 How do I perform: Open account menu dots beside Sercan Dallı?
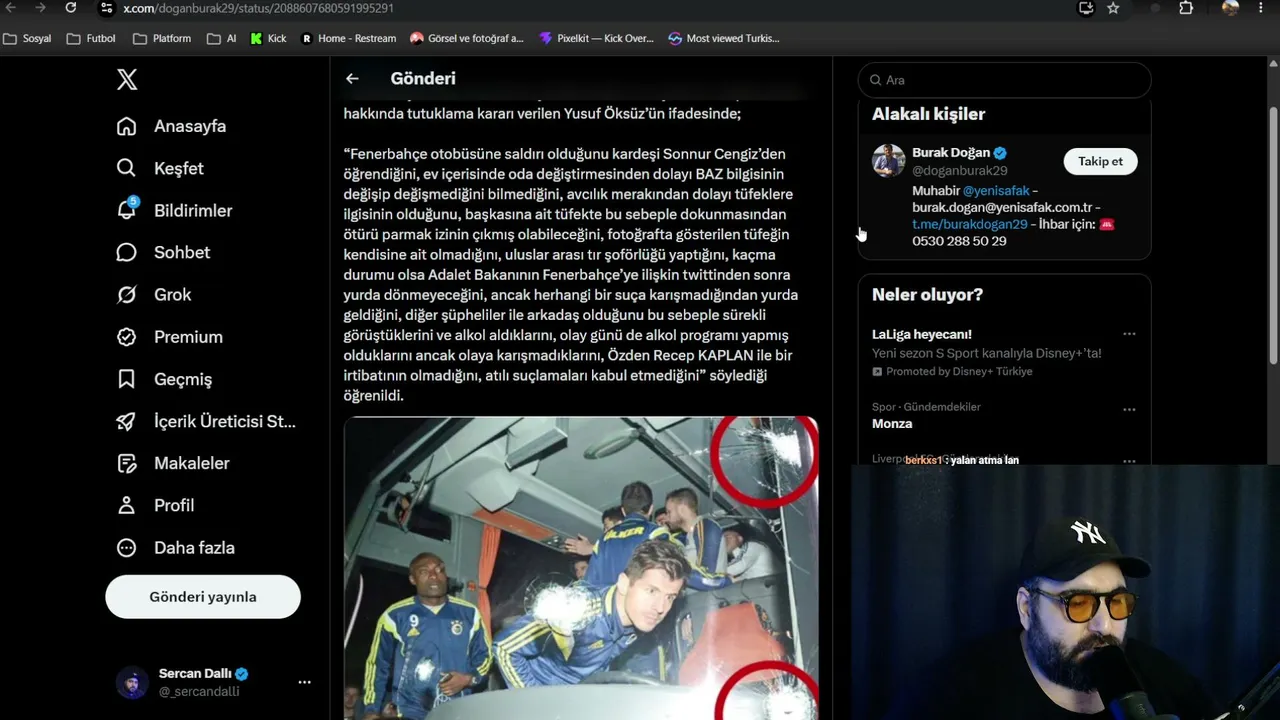(x=304, y=682)
